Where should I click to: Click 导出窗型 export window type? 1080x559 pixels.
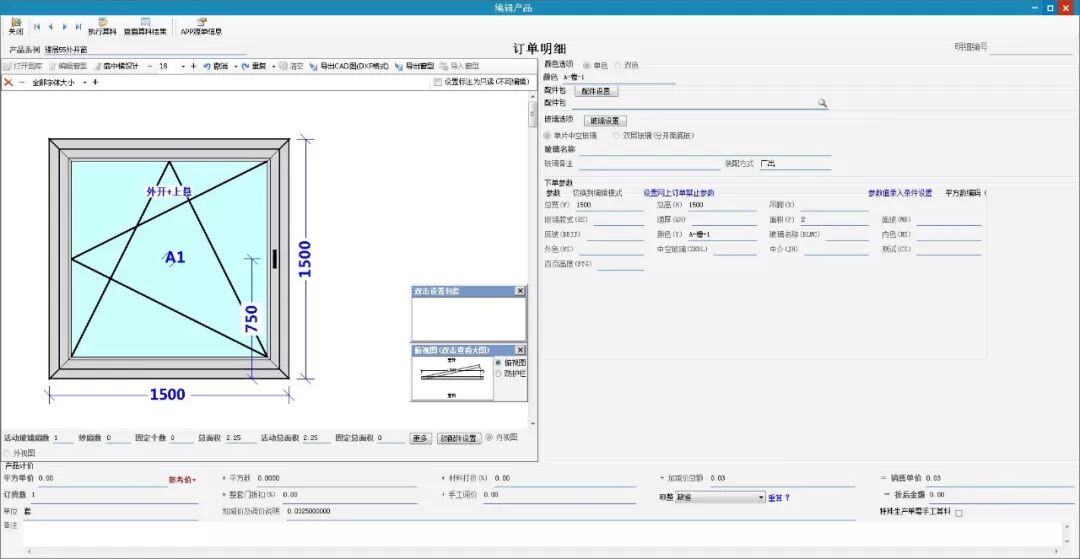click(x=415, y=66)
